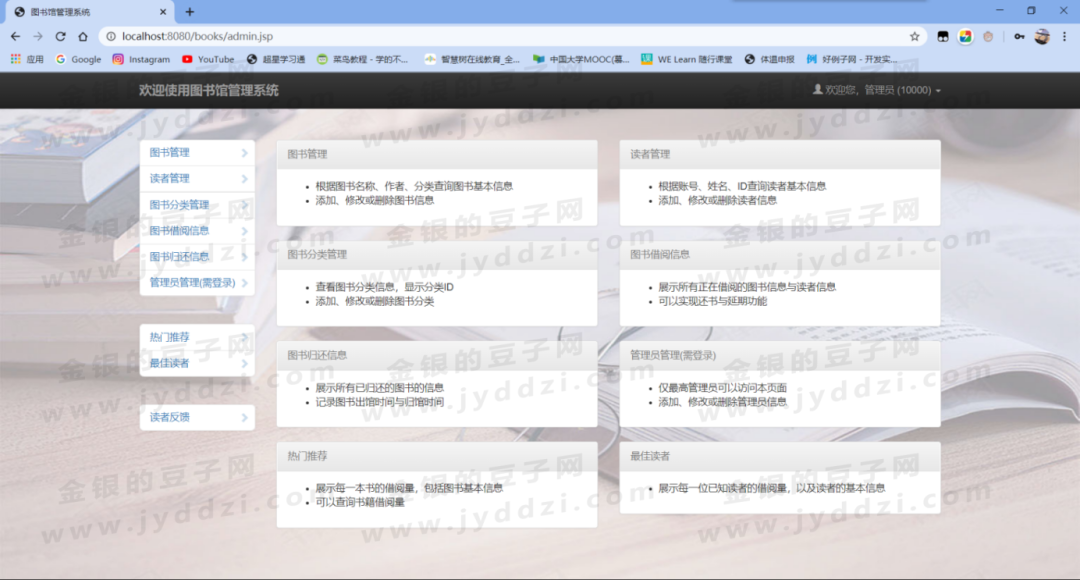Open a new tab with plus button
The width and height of the screenshot is (1080, 580).
click(x=189, y=12)
